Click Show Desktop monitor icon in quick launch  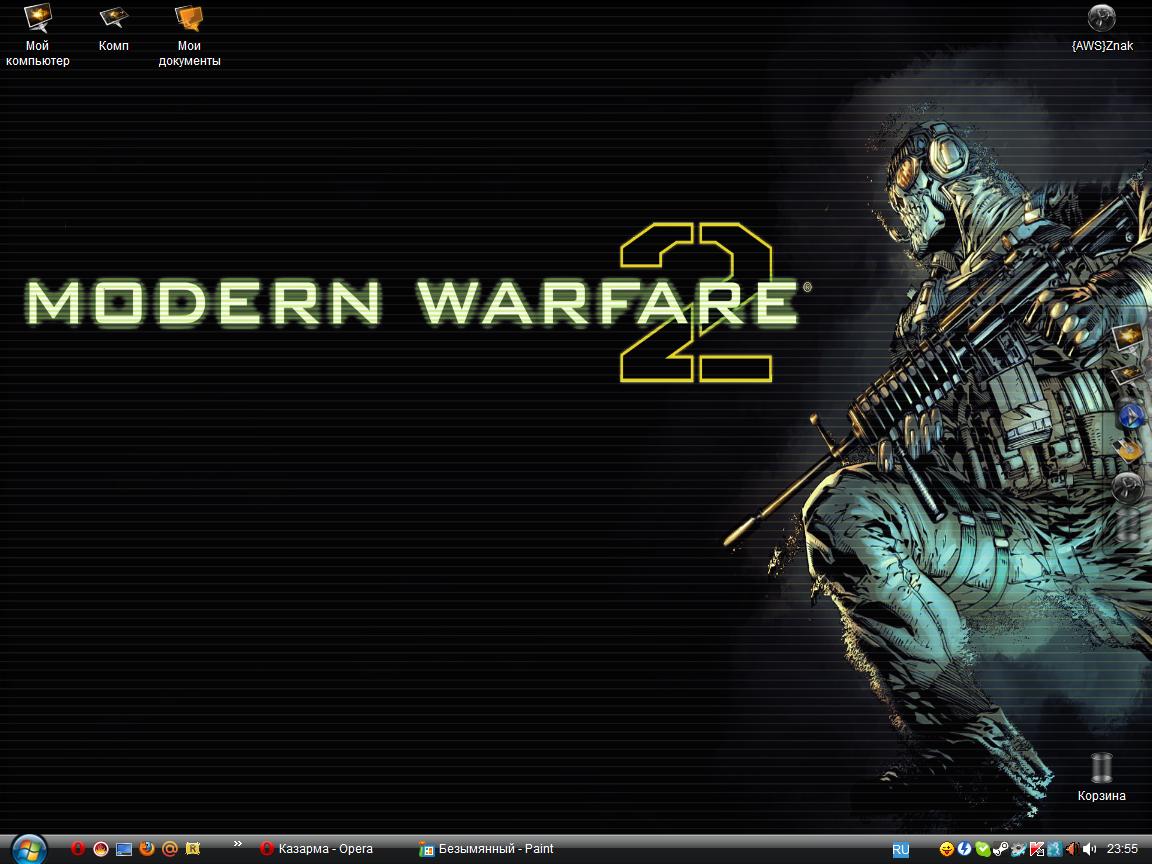click(124, 849)
